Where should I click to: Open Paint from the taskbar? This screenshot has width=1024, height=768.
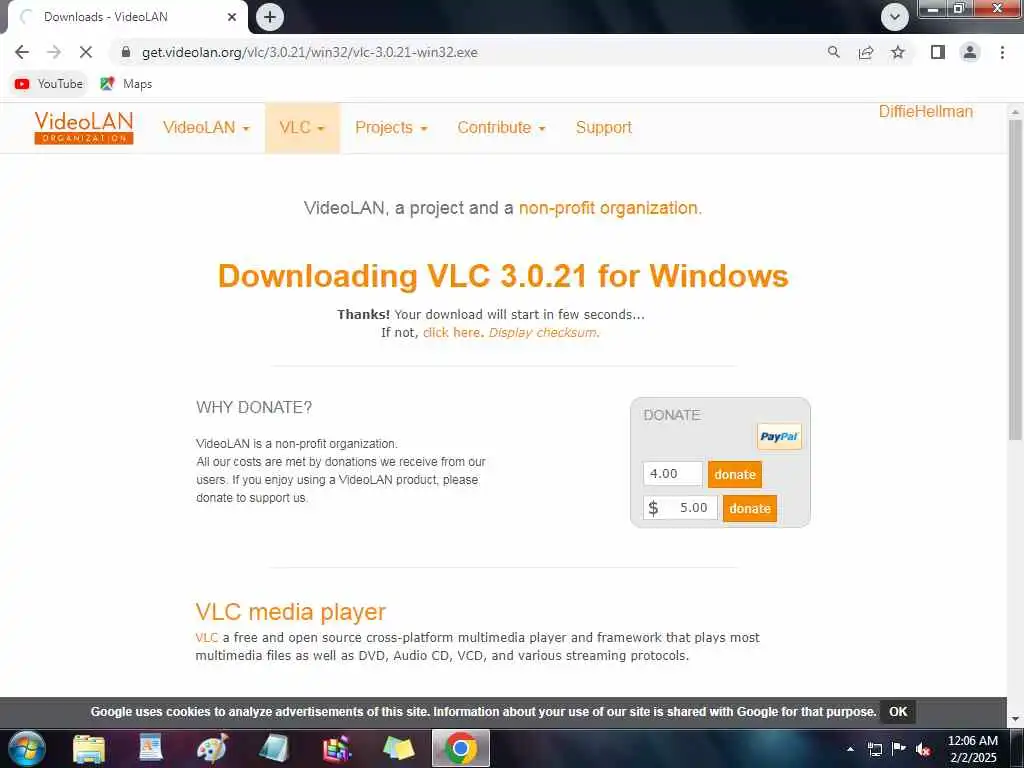coord(212,748)
